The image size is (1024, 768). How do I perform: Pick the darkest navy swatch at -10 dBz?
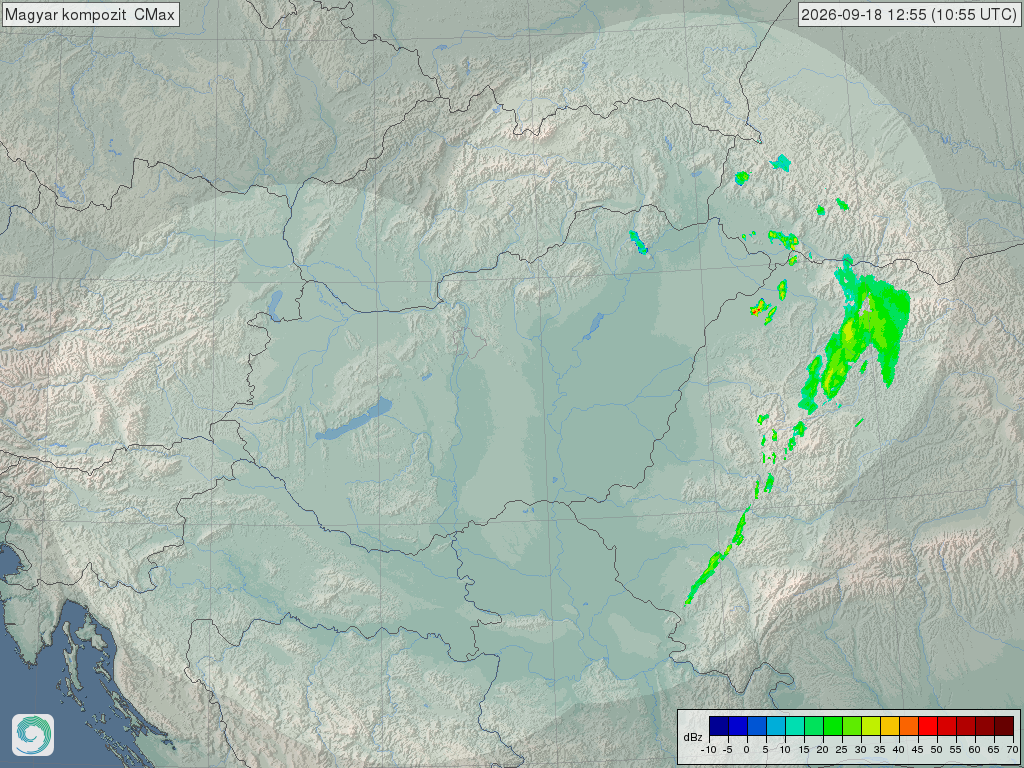point(718,726)
